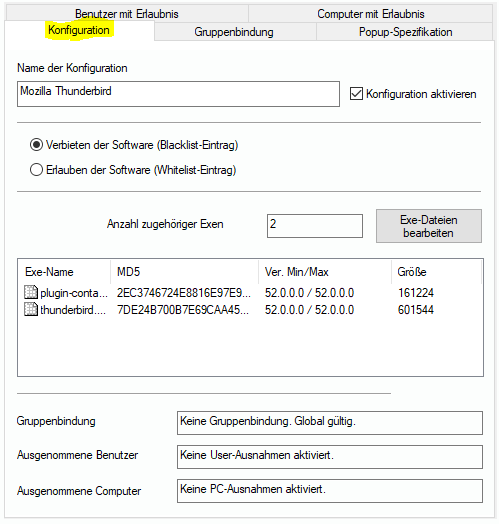Click the plugin-conta... file icon
The height and width of the screenshot is (524, 499).
pyautogui.click(x=31, y=292)
